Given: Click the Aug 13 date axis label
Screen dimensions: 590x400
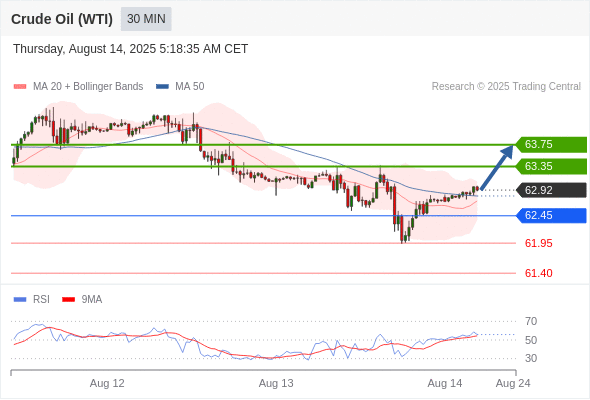Looking at the screenshot, I should point(276,383).
